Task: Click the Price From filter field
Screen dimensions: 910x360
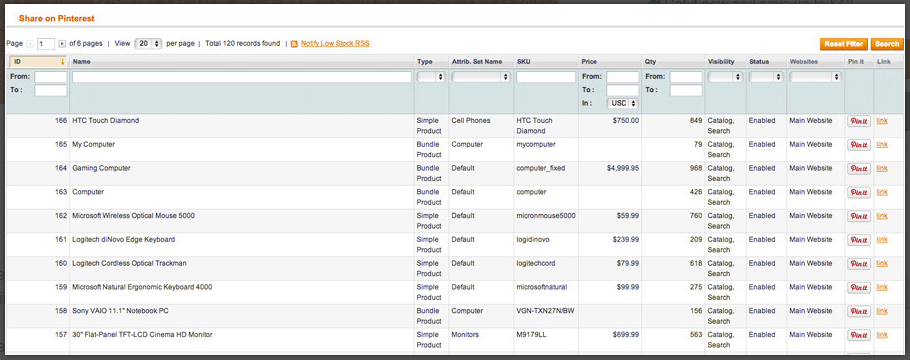Action: click(x=623, y=77)
